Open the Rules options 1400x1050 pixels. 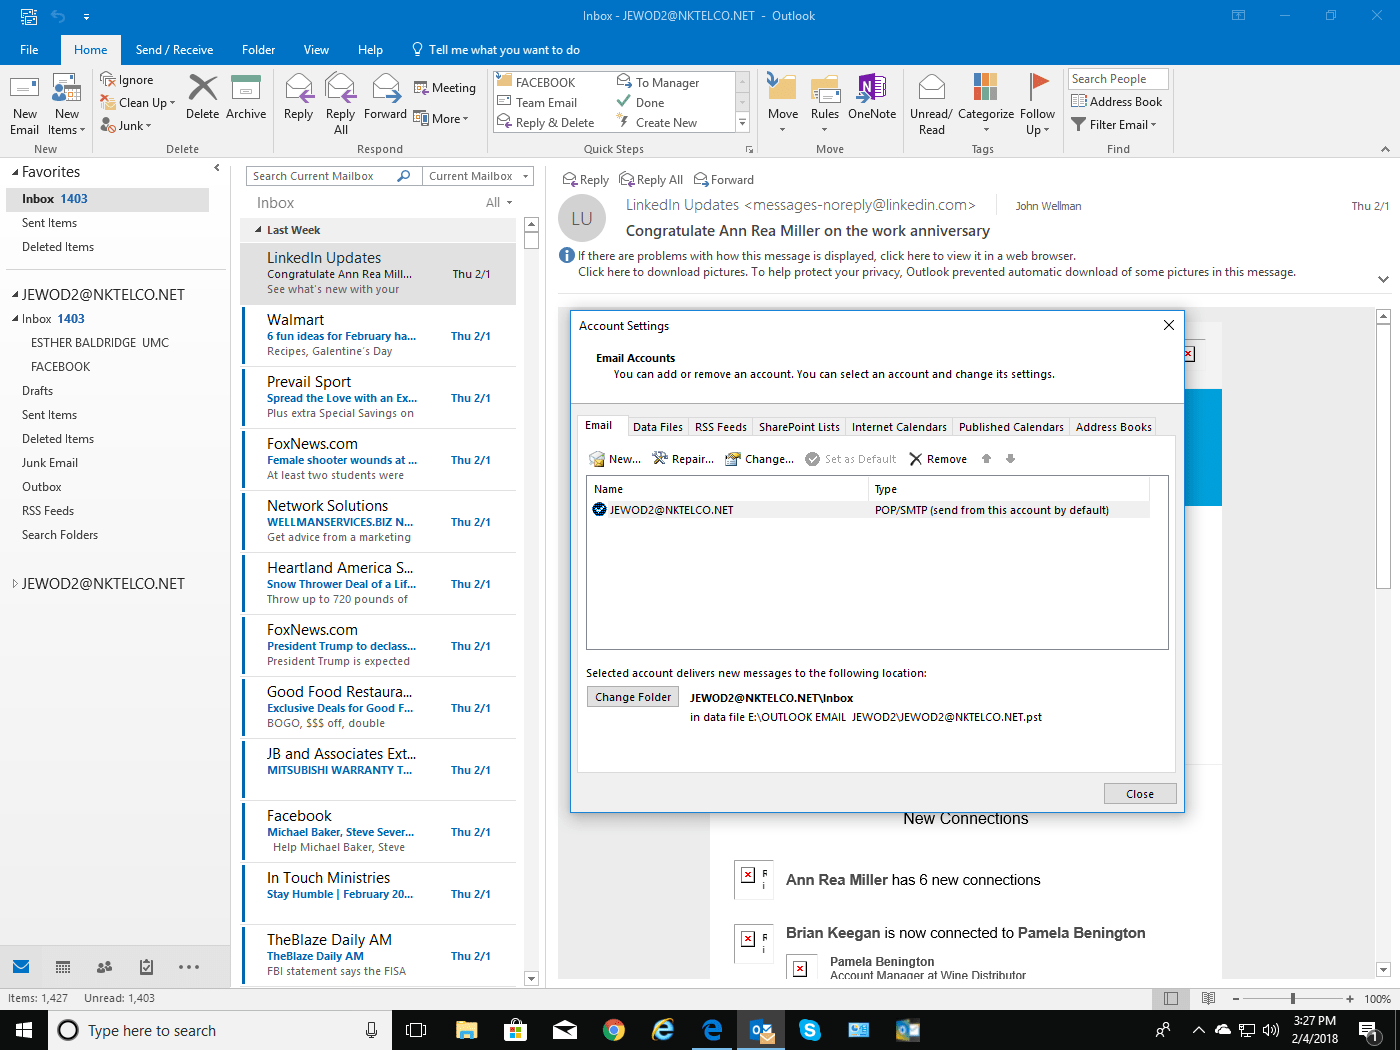pyautogui.click(x=824, y=104)
